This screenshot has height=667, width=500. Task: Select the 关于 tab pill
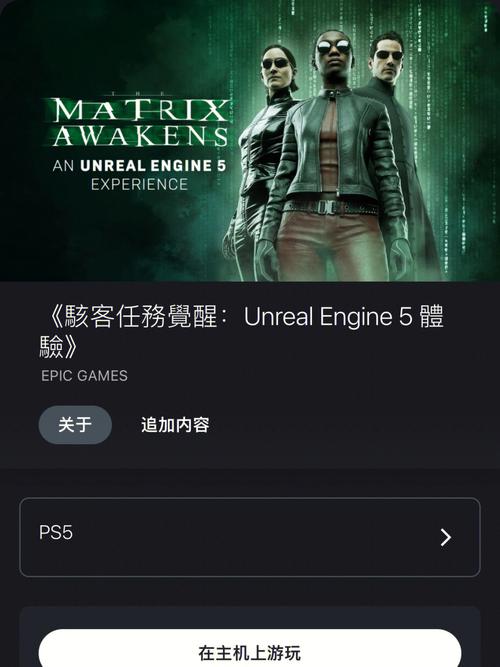coord(75,425)
